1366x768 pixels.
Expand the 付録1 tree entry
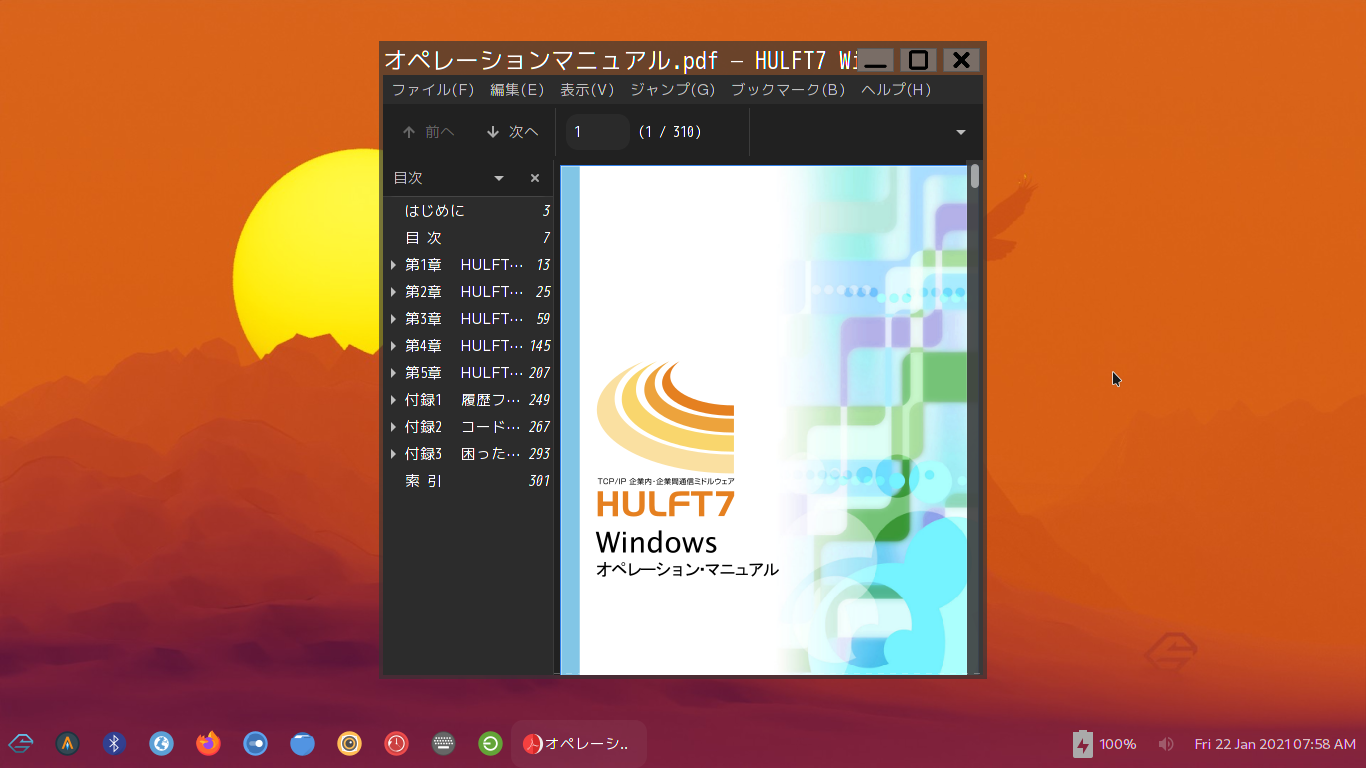click(394, 400)
